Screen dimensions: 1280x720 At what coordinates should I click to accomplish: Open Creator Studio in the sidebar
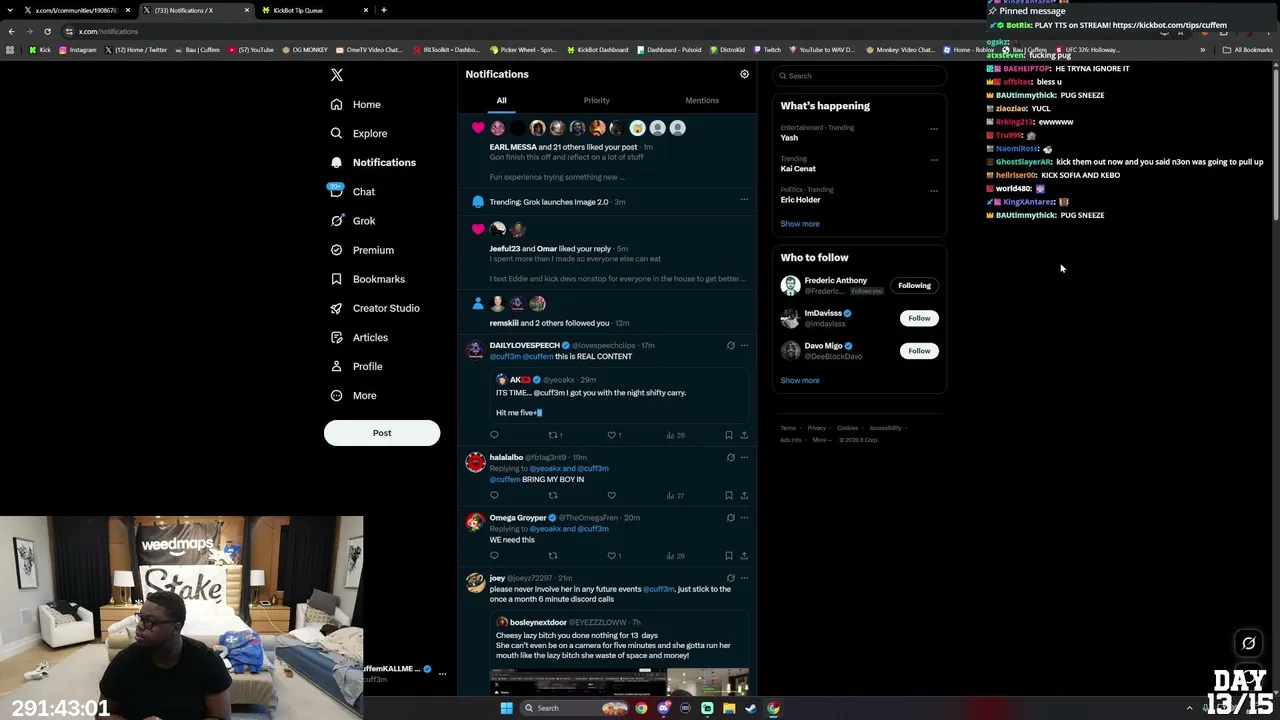[374, 308]
